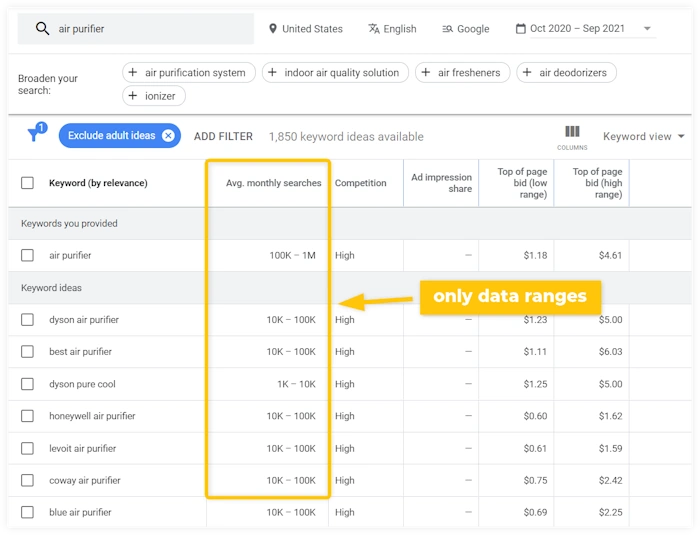Sort by Ad impression share header
The width and height of the screenshot is (700, 535).
[442, 183]
